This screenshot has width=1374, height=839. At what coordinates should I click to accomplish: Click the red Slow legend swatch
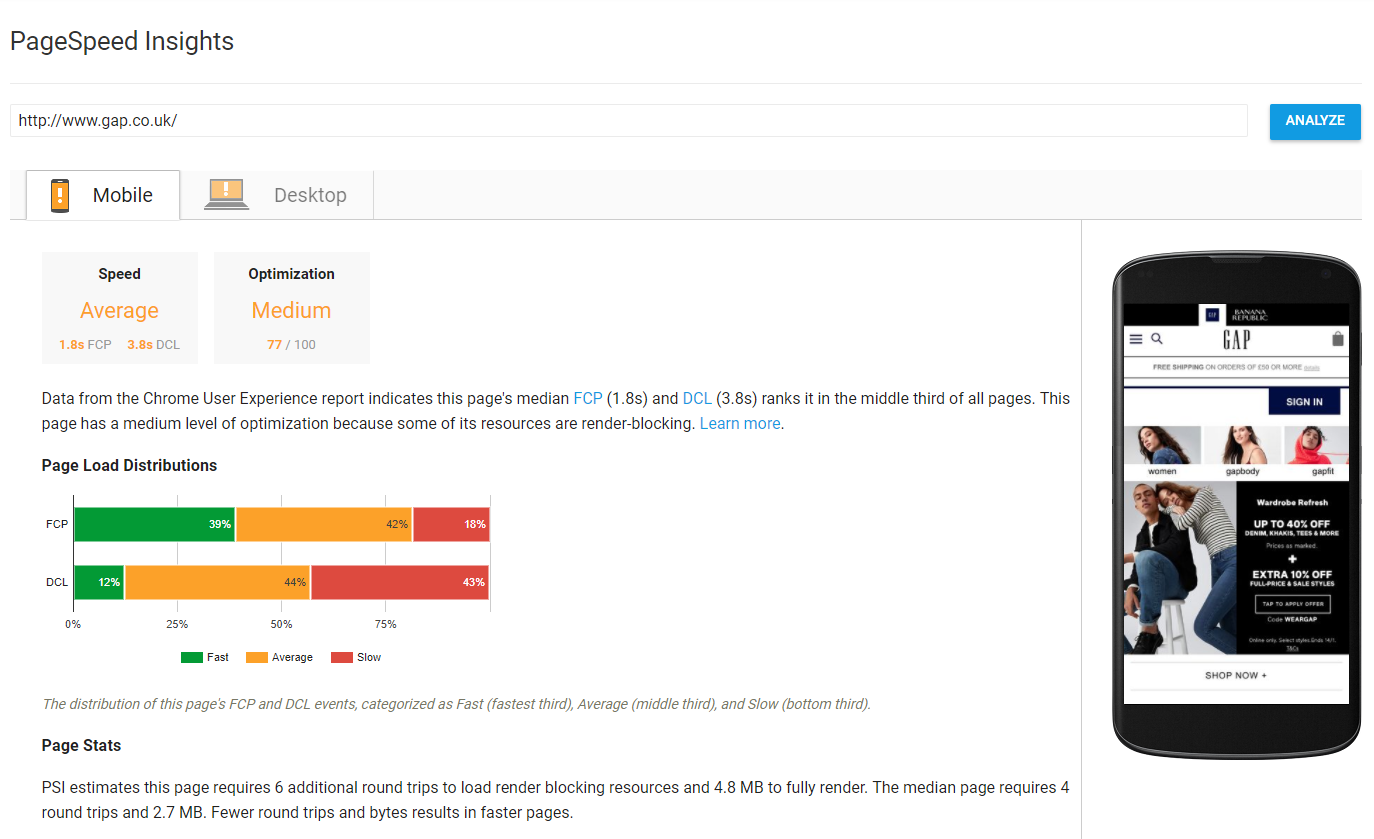341,657
